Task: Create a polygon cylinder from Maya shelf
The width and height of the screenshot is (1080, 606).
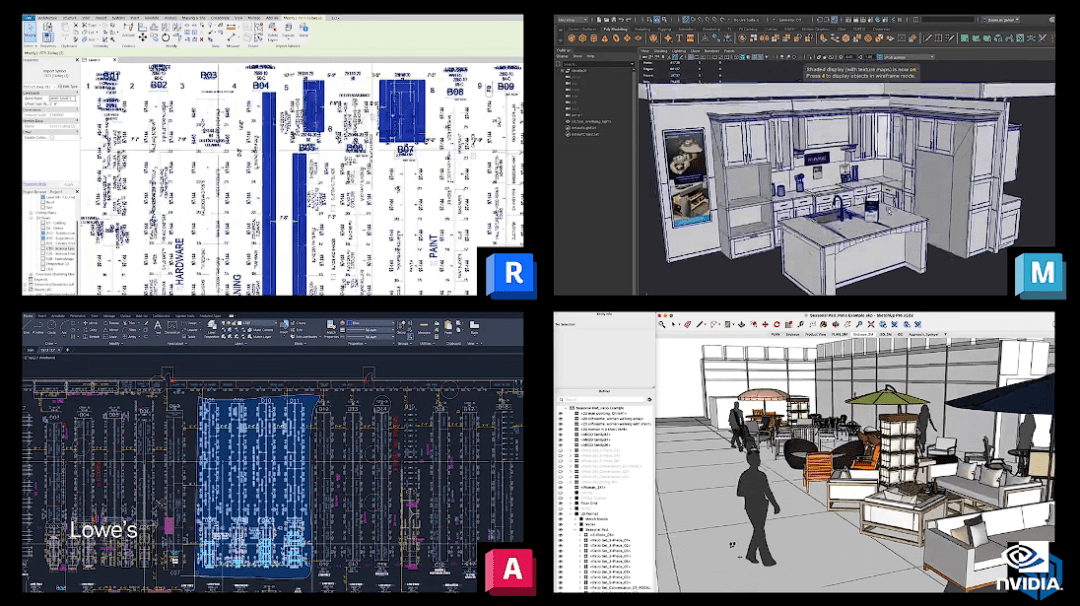Action: 594,38
